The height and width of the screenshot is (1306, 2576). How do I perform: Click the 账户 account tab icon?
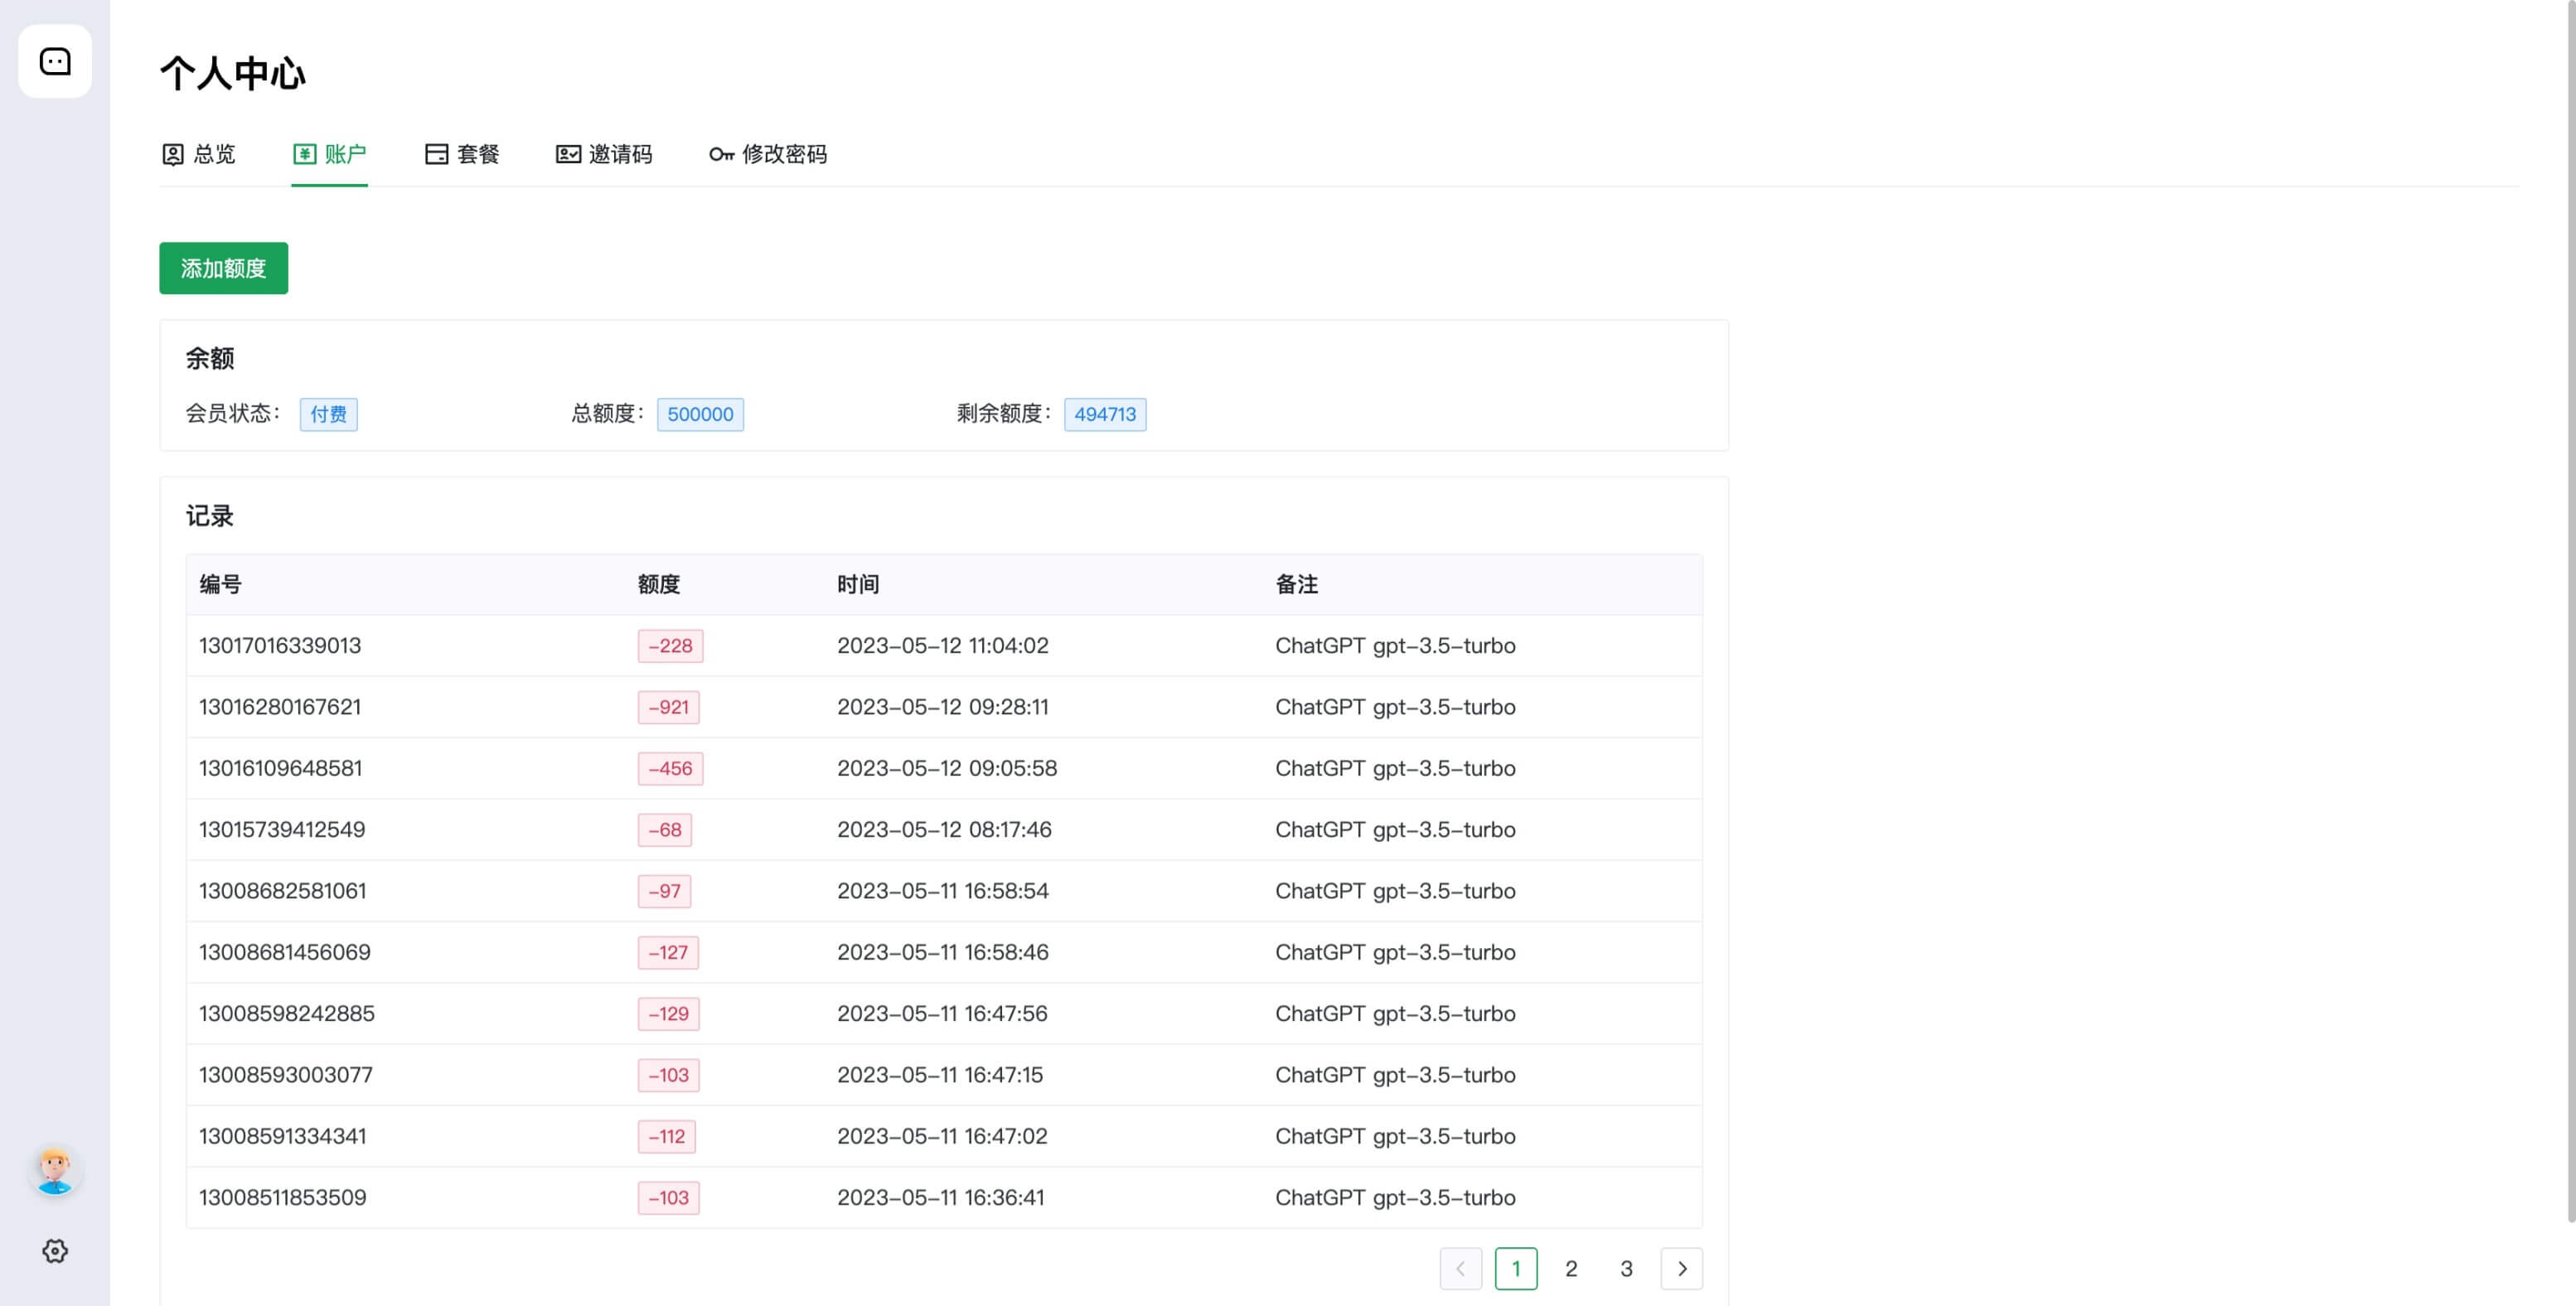pos(304,154)
